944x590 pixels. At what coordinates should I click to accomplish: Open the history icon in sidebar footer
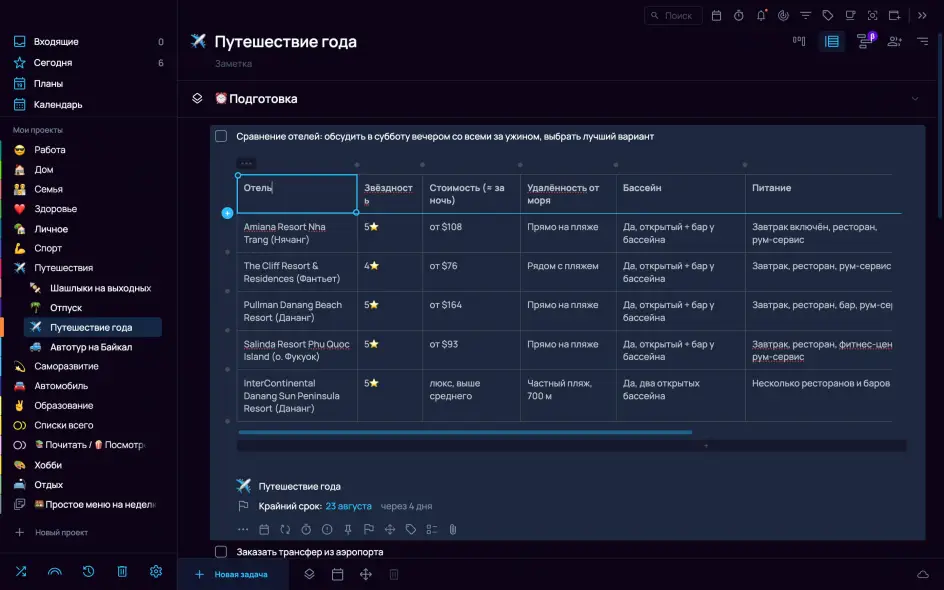point(89,571)
